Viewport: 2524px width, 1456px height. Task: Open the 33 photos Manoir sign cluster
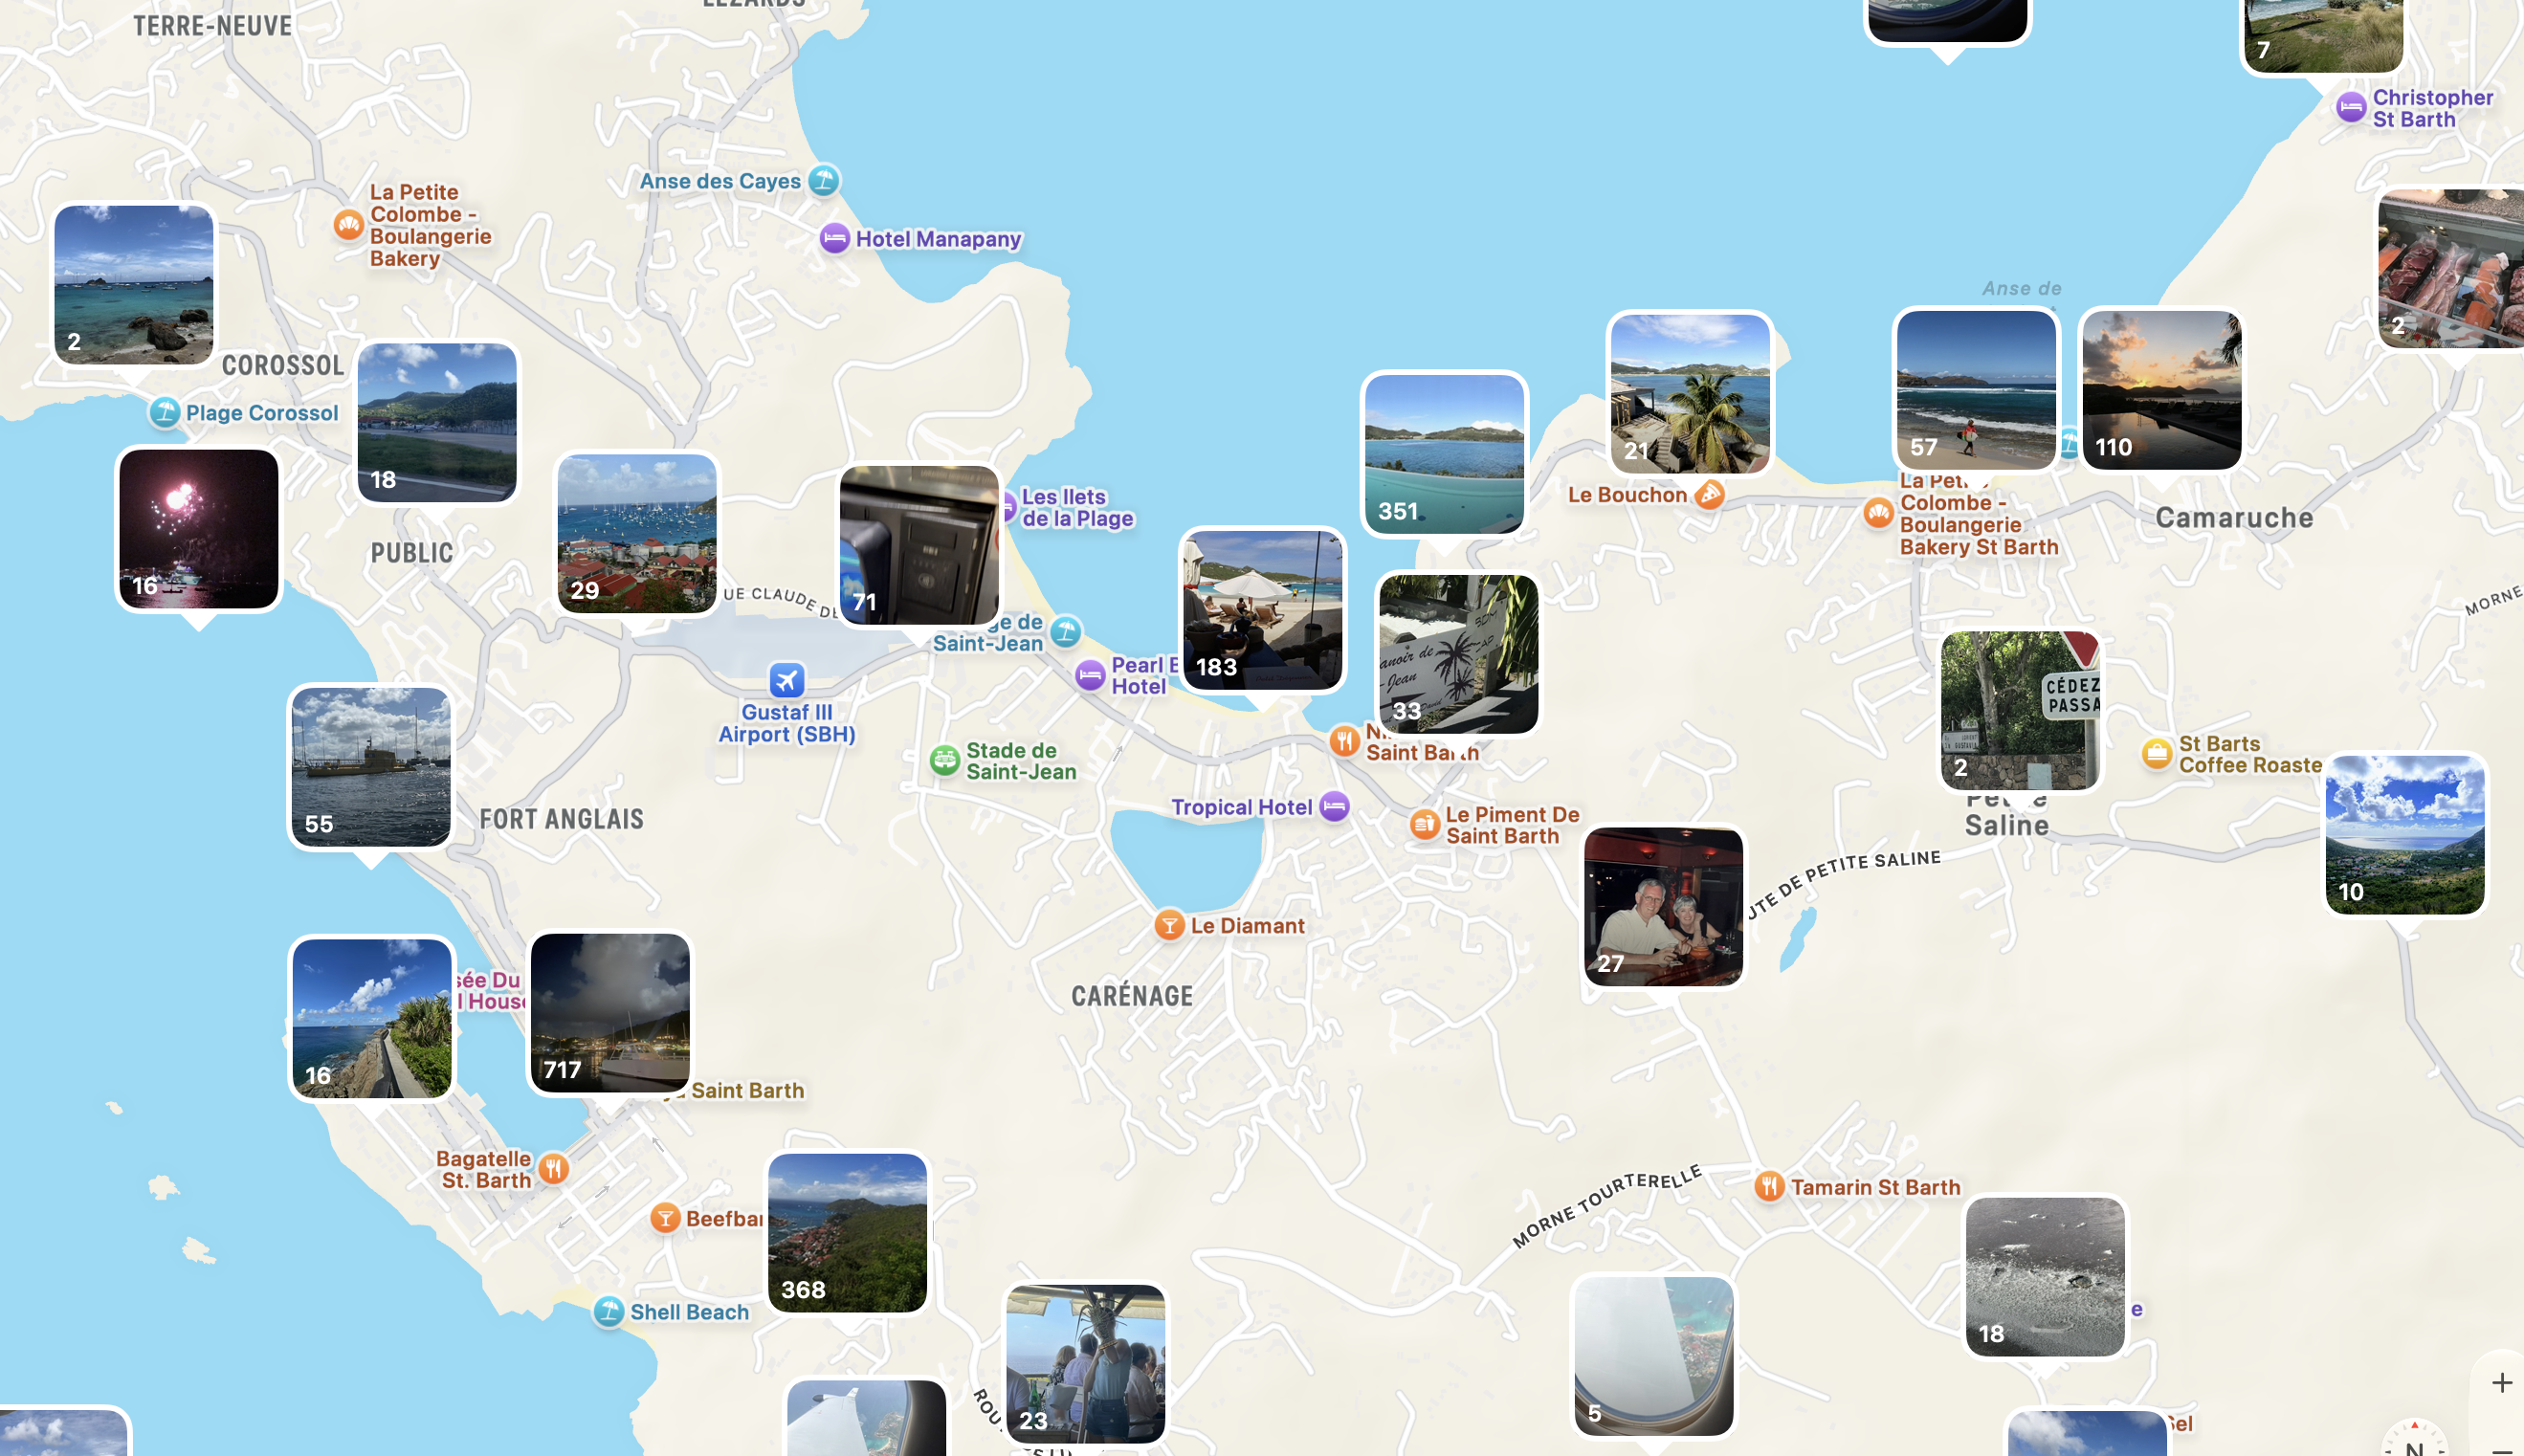coord(1459,654)
